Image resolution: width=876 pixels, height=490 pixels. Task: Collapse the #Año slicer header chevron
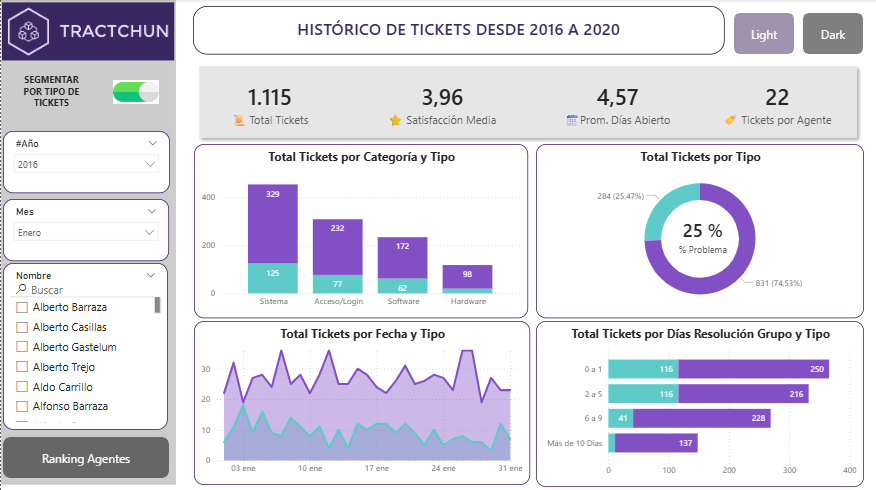153,144
